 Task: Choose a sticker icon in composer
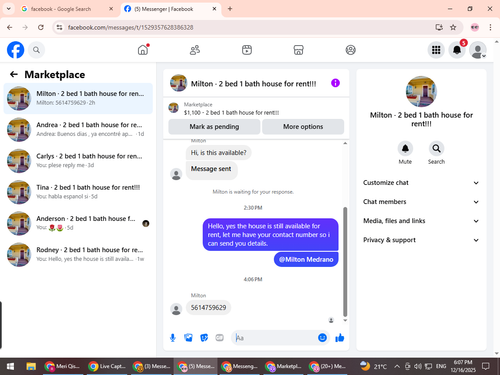(204, 338)
